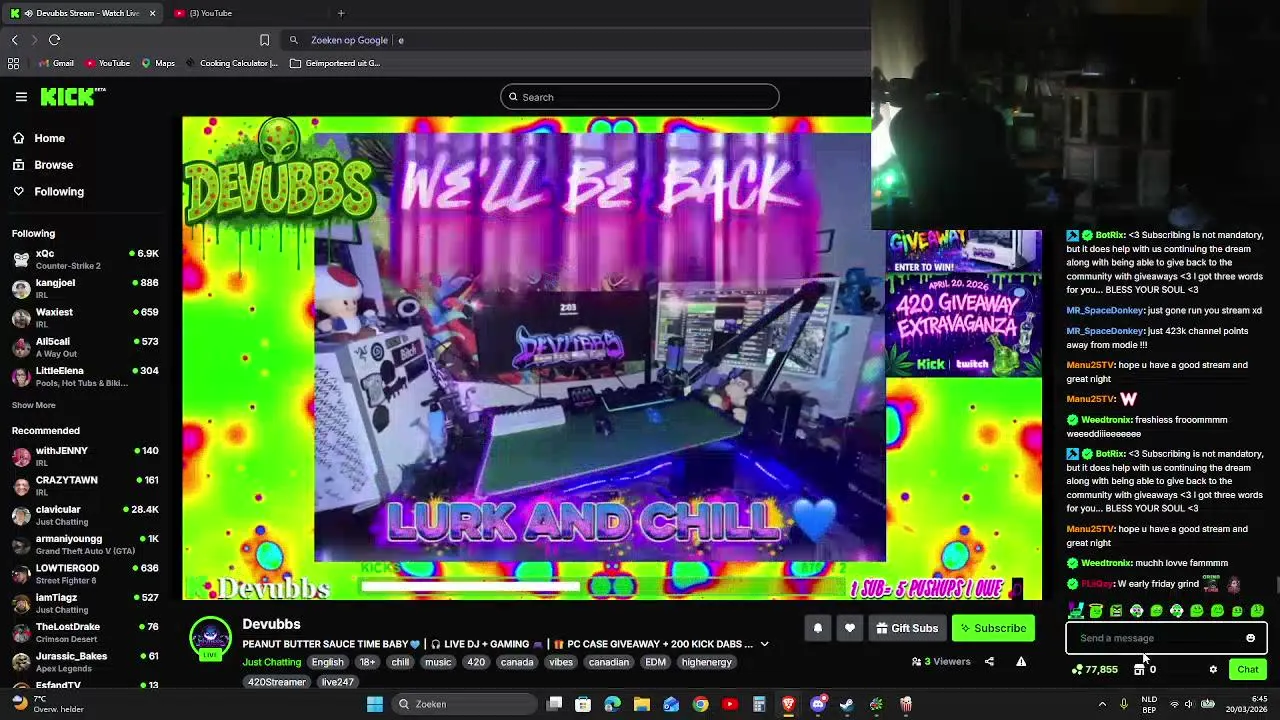Expand stream title with chevron

click(x=764, y=644)
